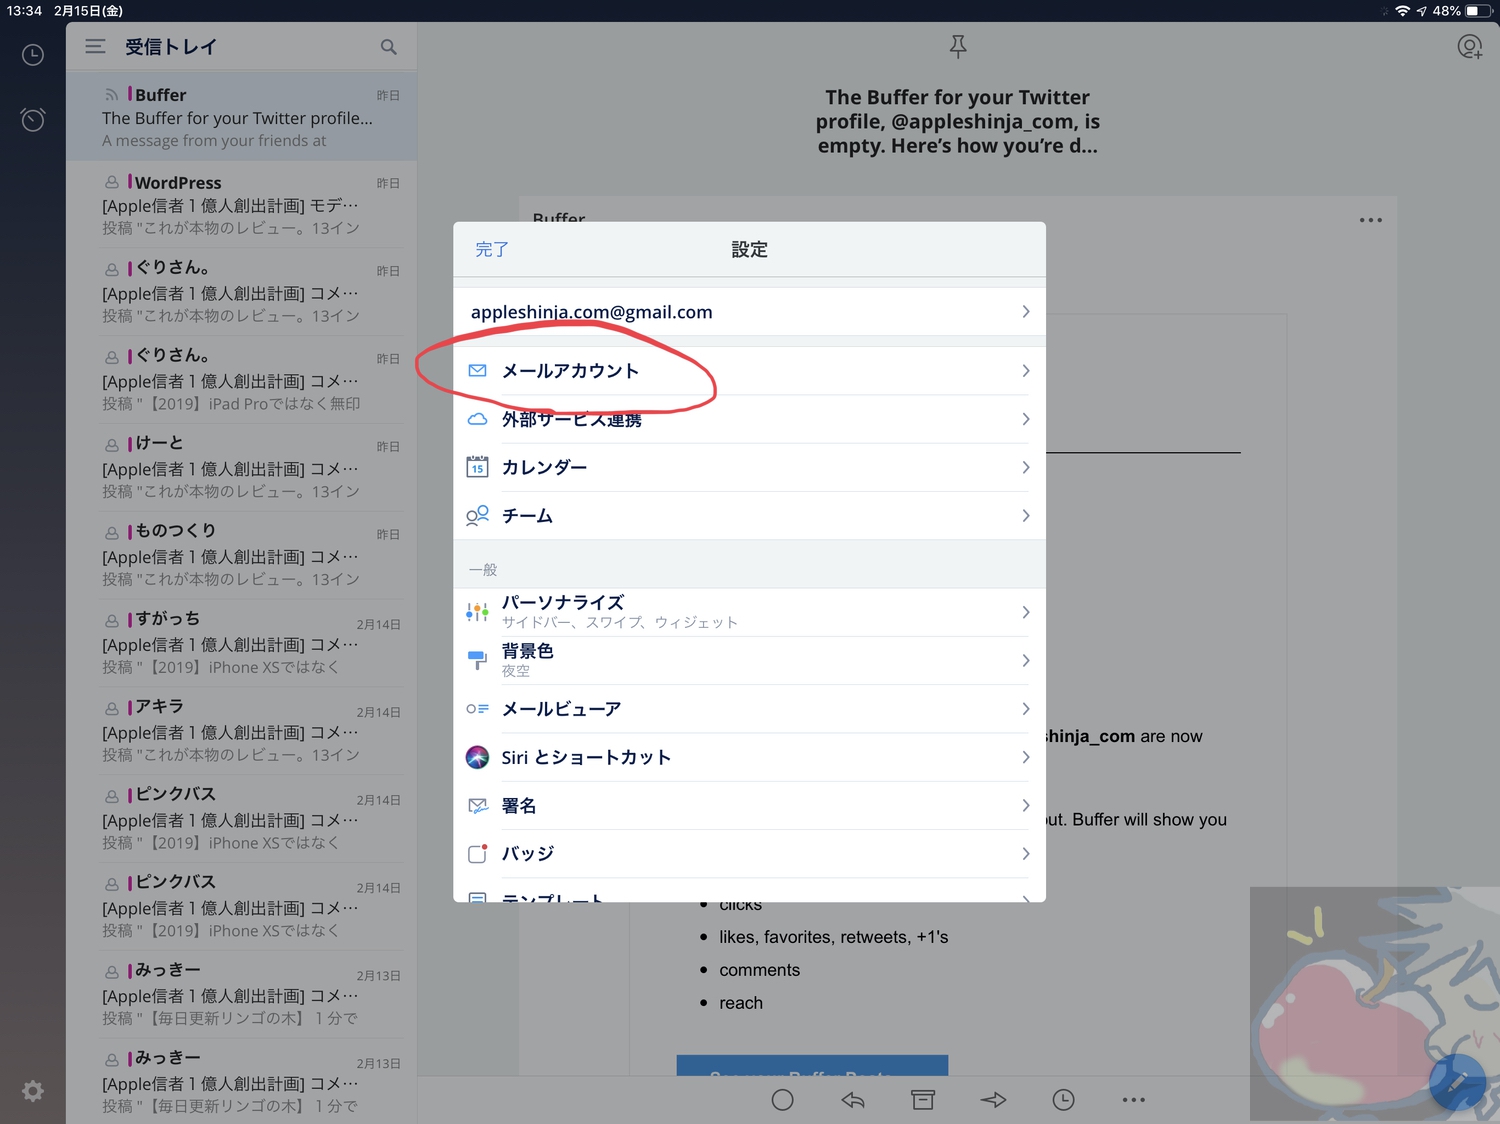Expand chevron on the チーム row
1500x1124 pixels.
(x=1026, y=516)
